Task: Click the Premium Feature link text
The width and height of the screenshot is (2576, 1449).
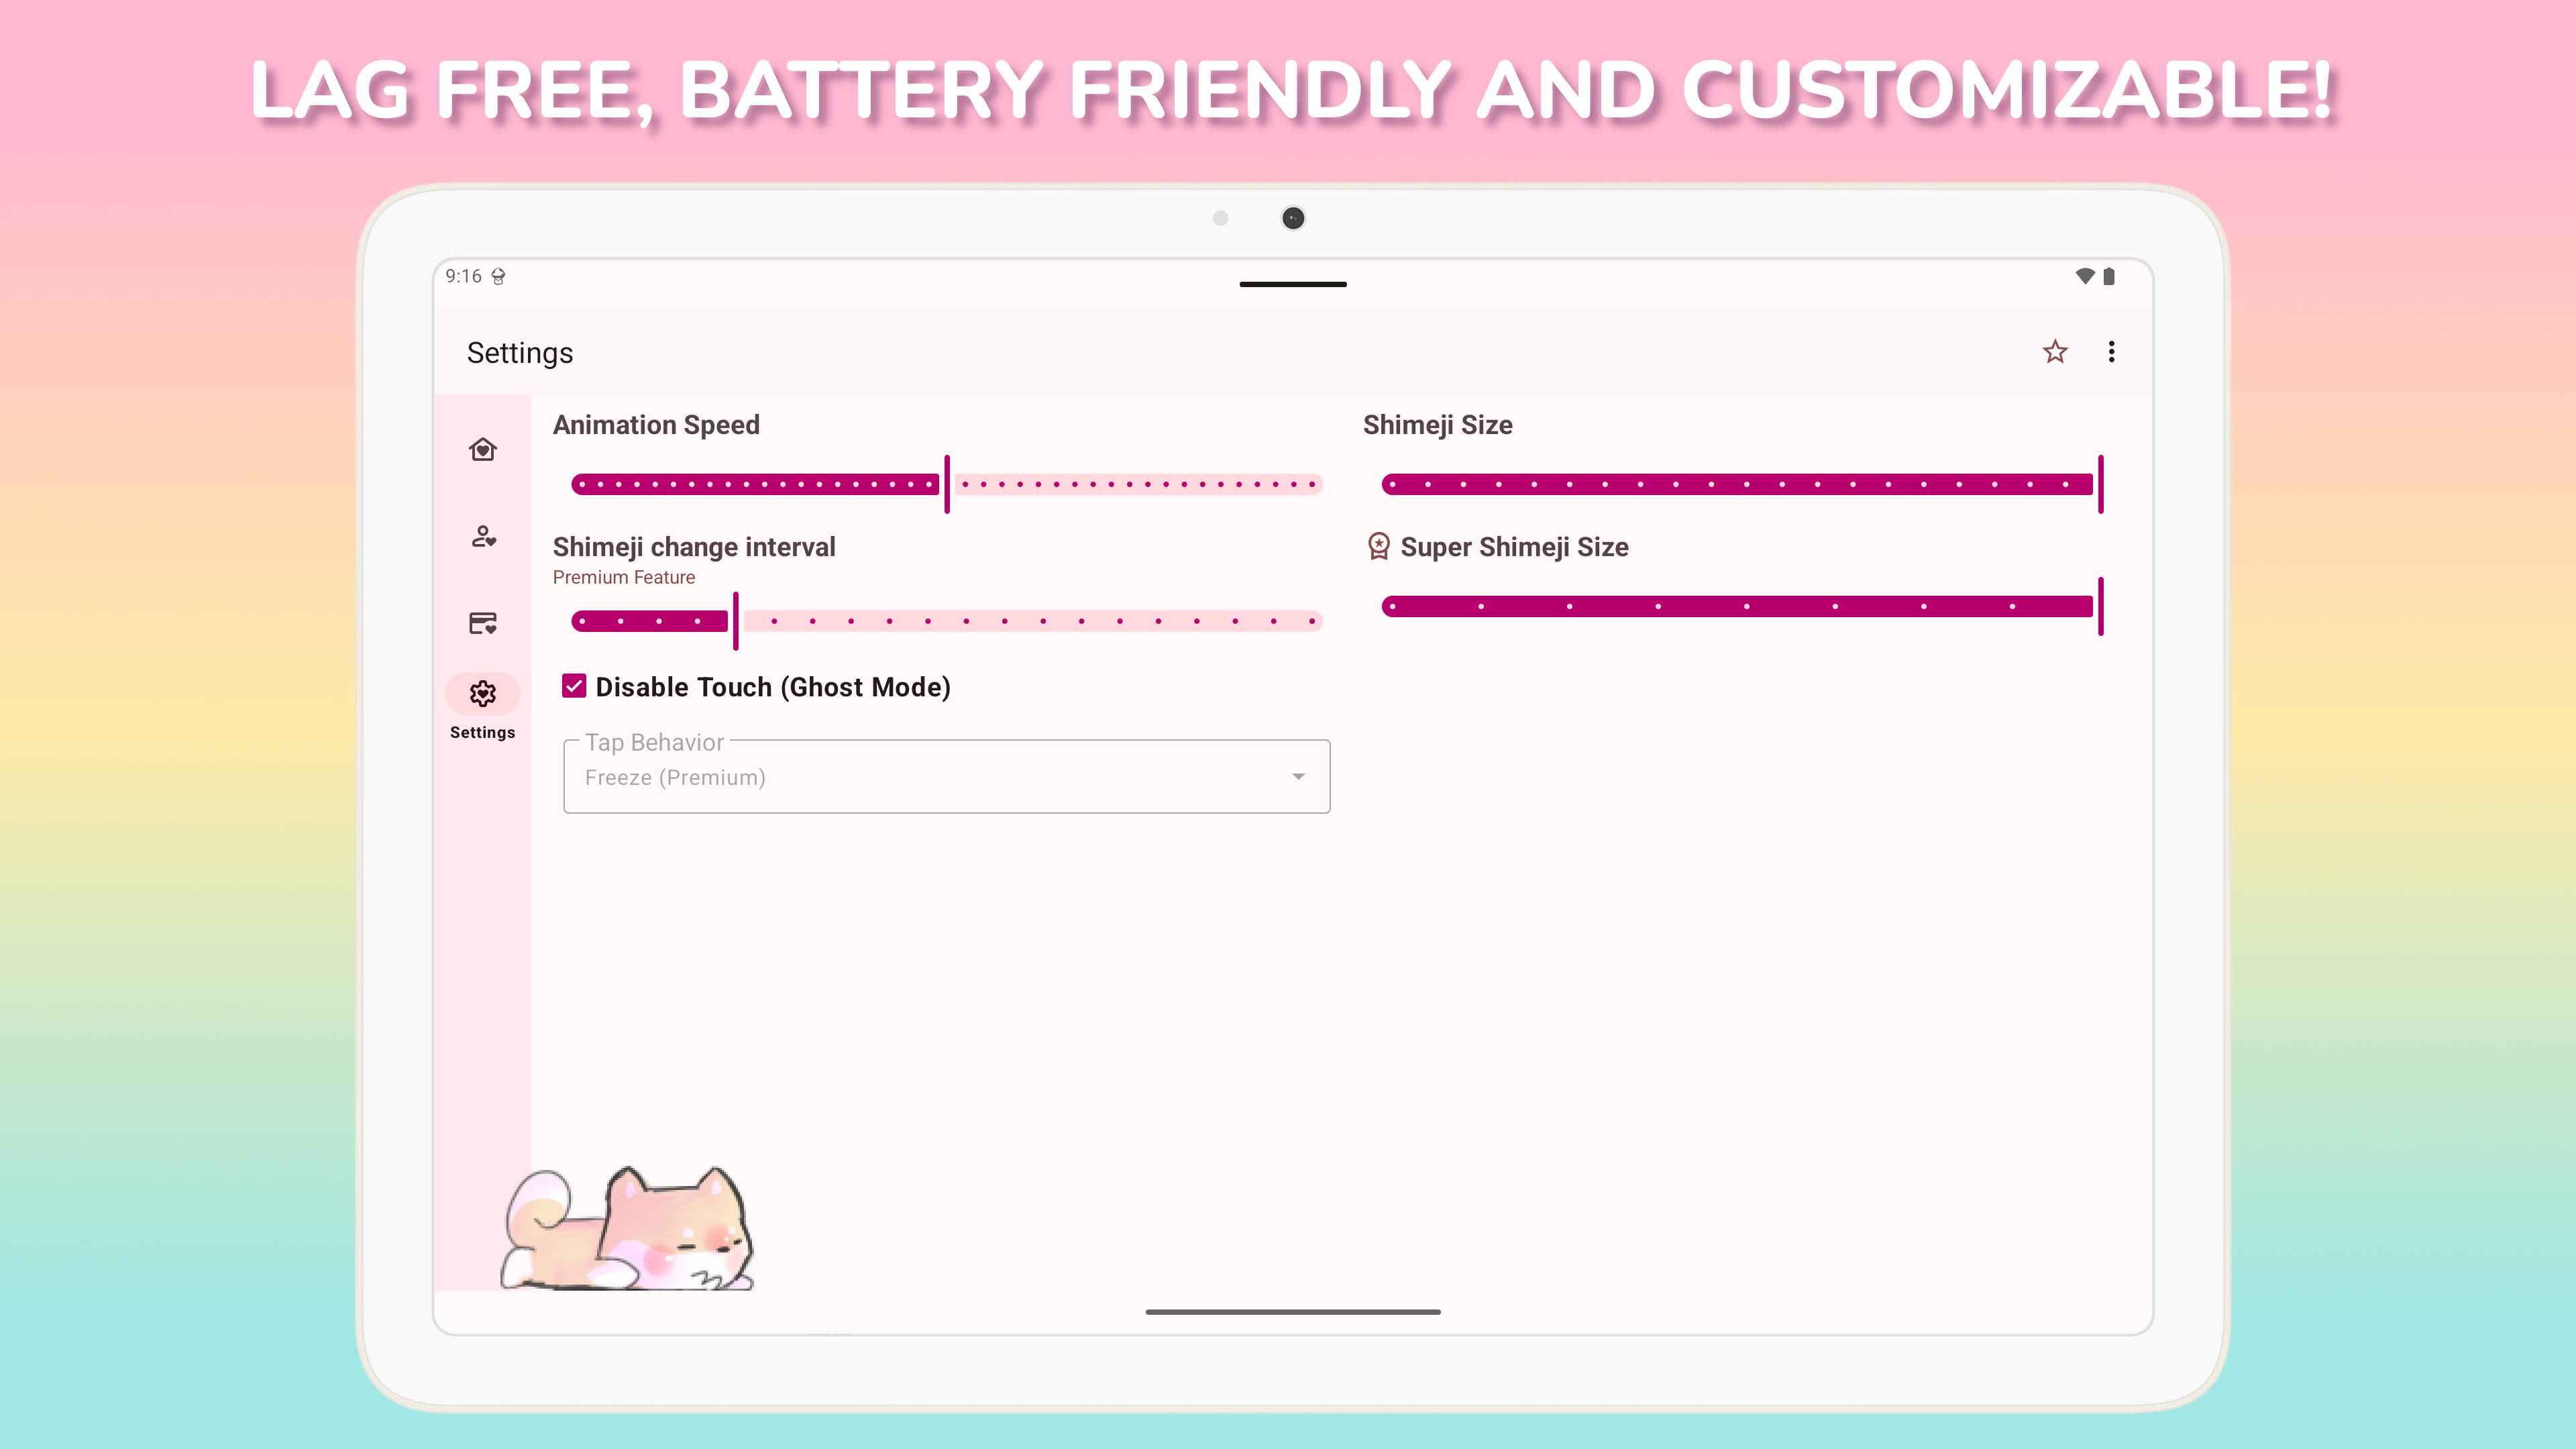Action: pos(623,577)
